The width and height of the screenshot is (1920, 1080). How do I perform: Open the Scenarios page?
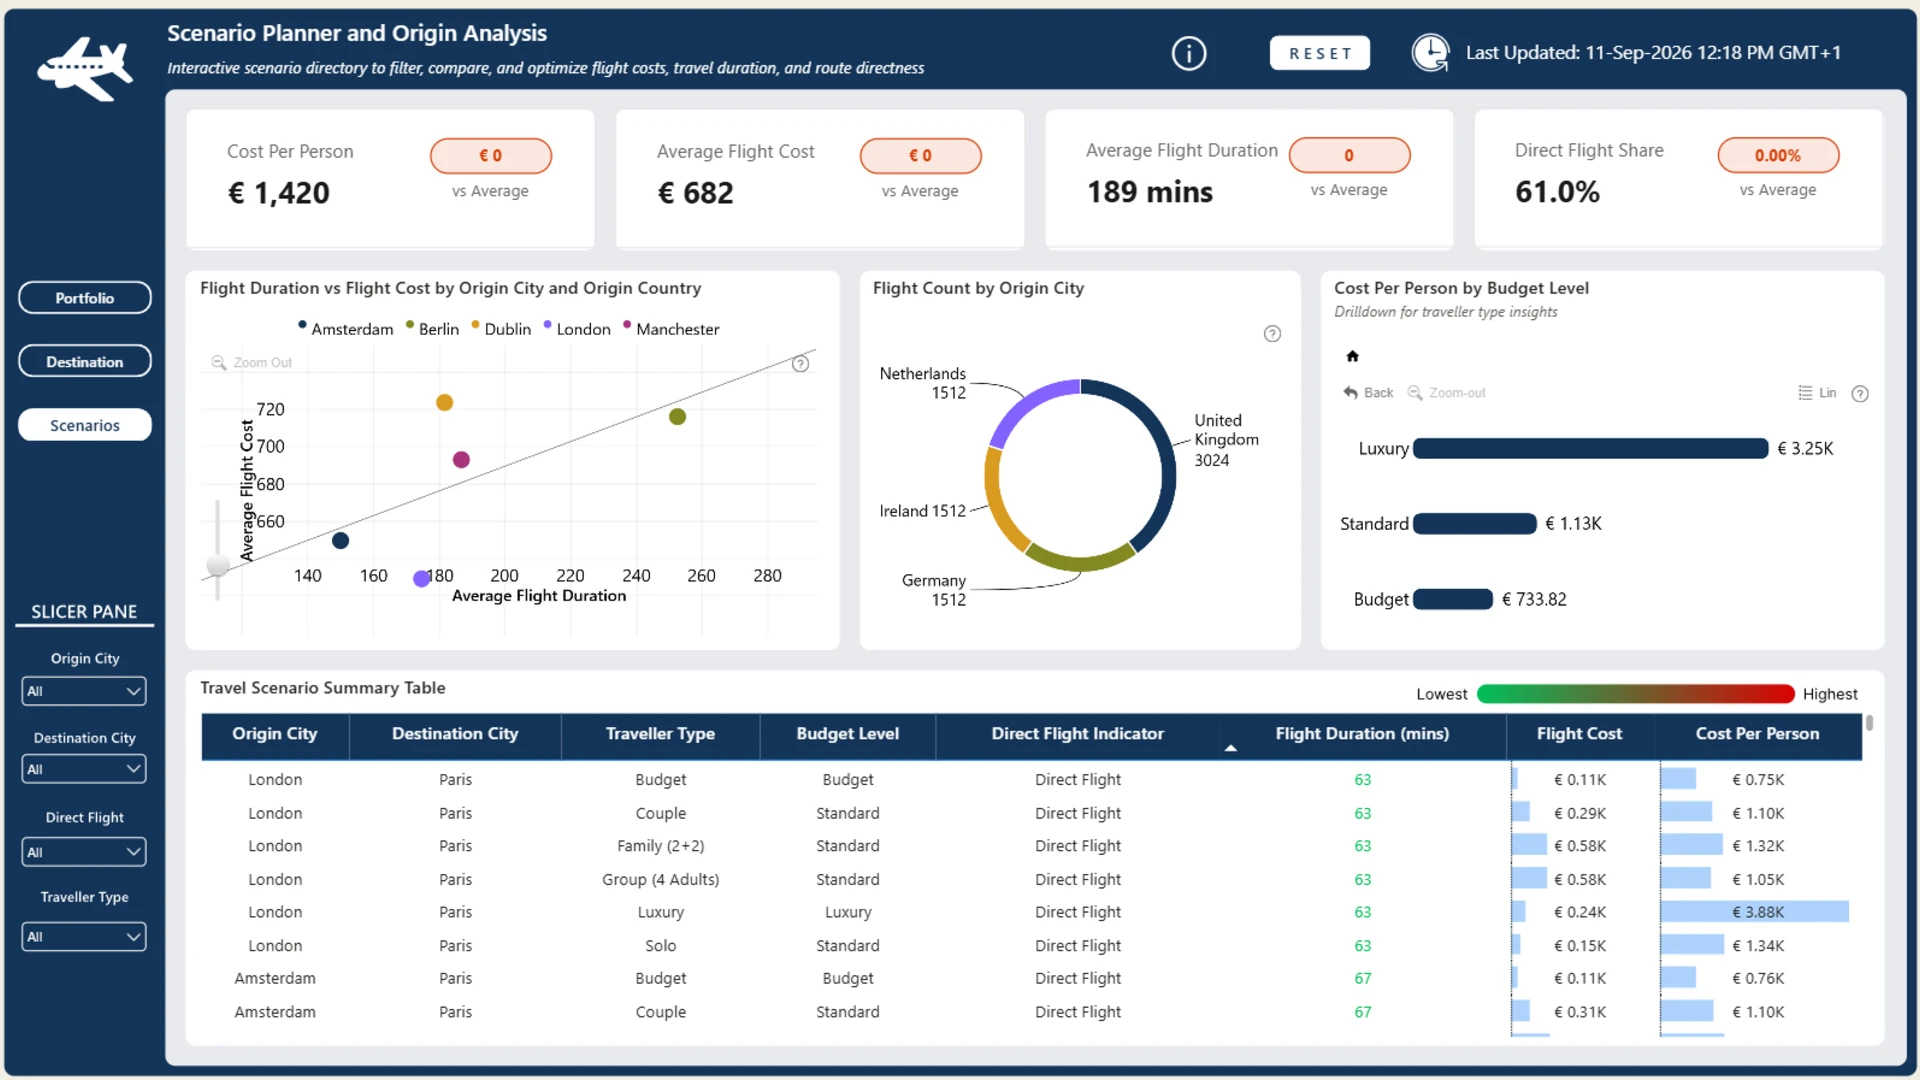[85, 425]
